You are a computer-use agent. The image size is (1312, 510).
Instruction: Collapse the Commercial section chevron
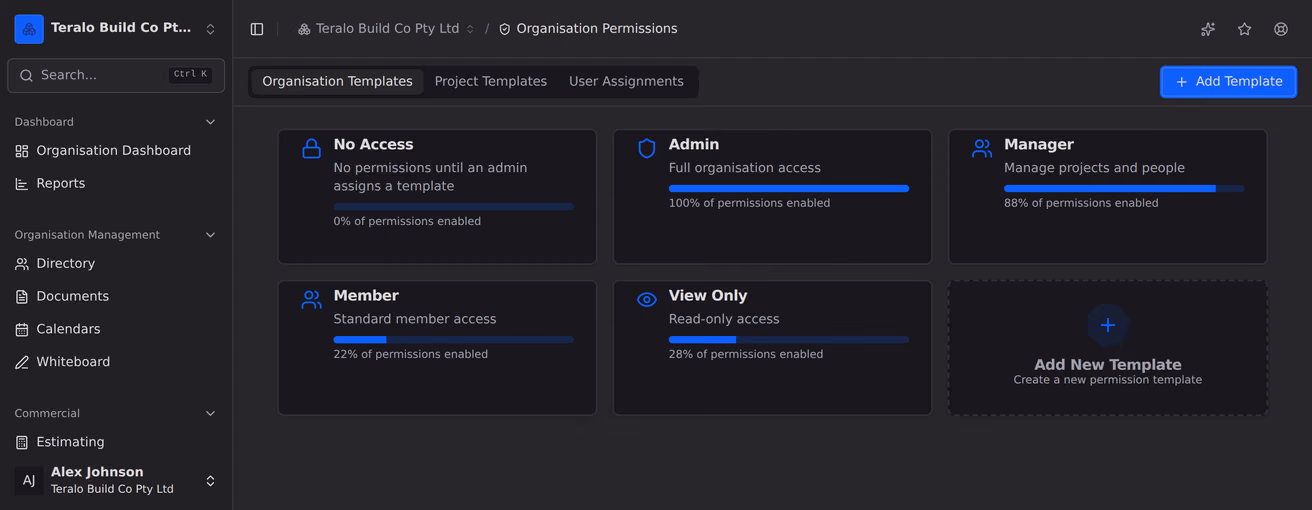coord(210,413)
